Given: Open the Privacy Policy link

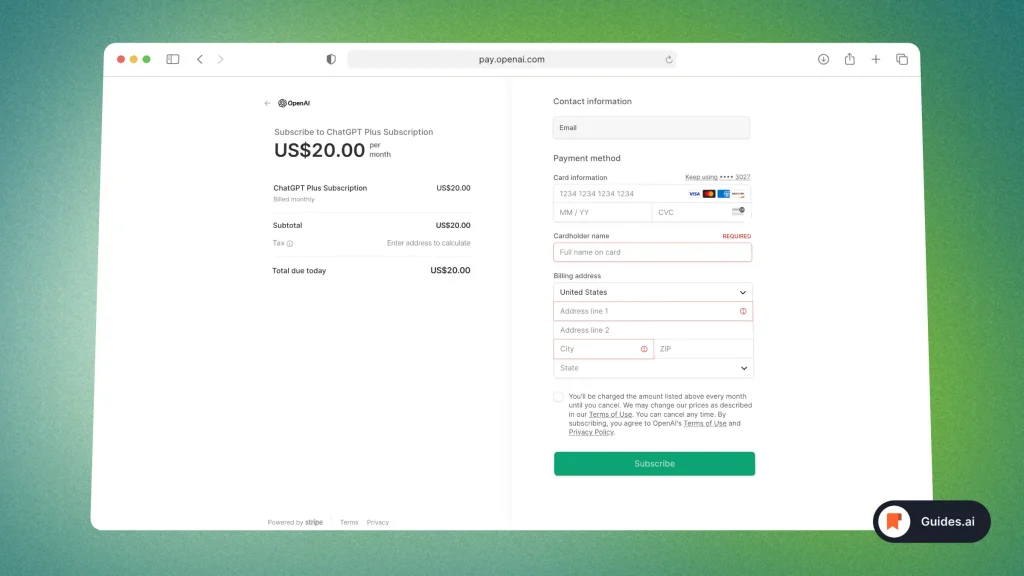Looking at the screenshot, I should pos(591,432).
